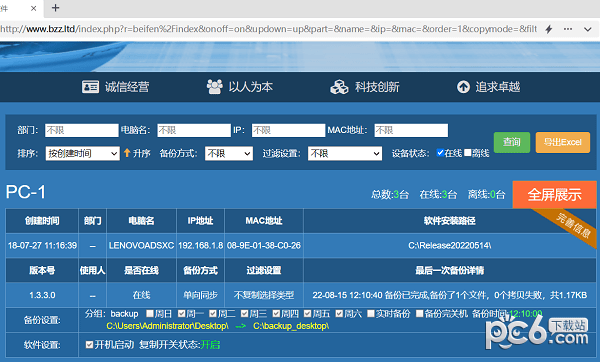Uncheck the 周六 backup day checkbox

tap(339, 314)
